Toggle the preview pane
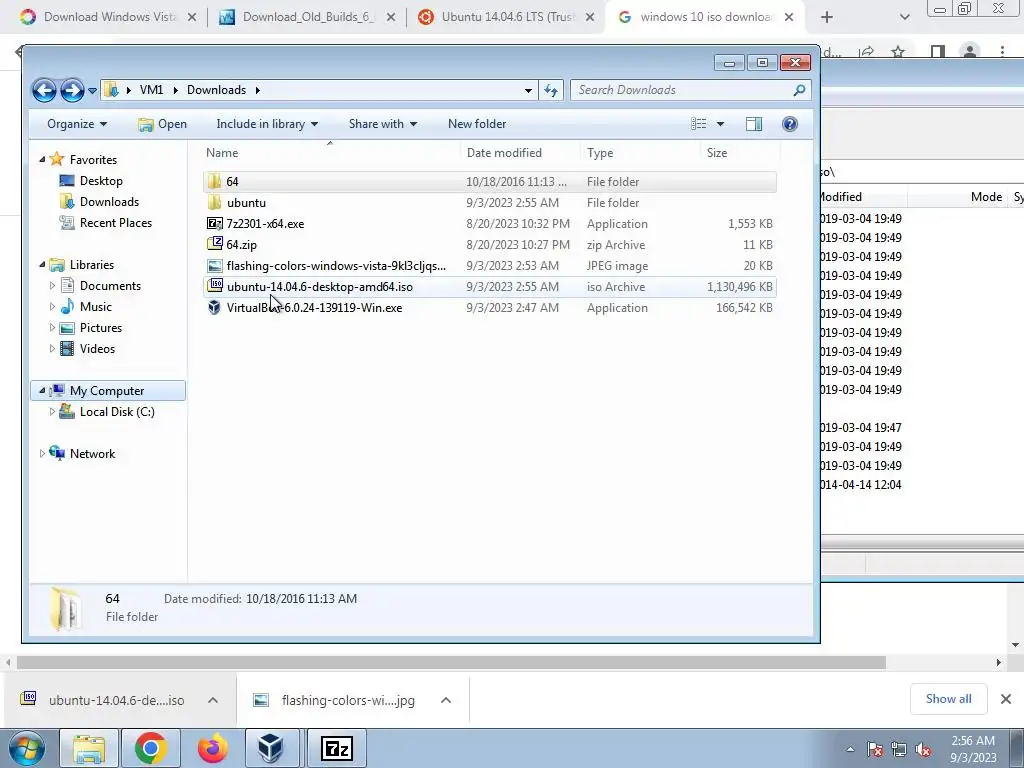1024x768 pixels. point(754,123)
